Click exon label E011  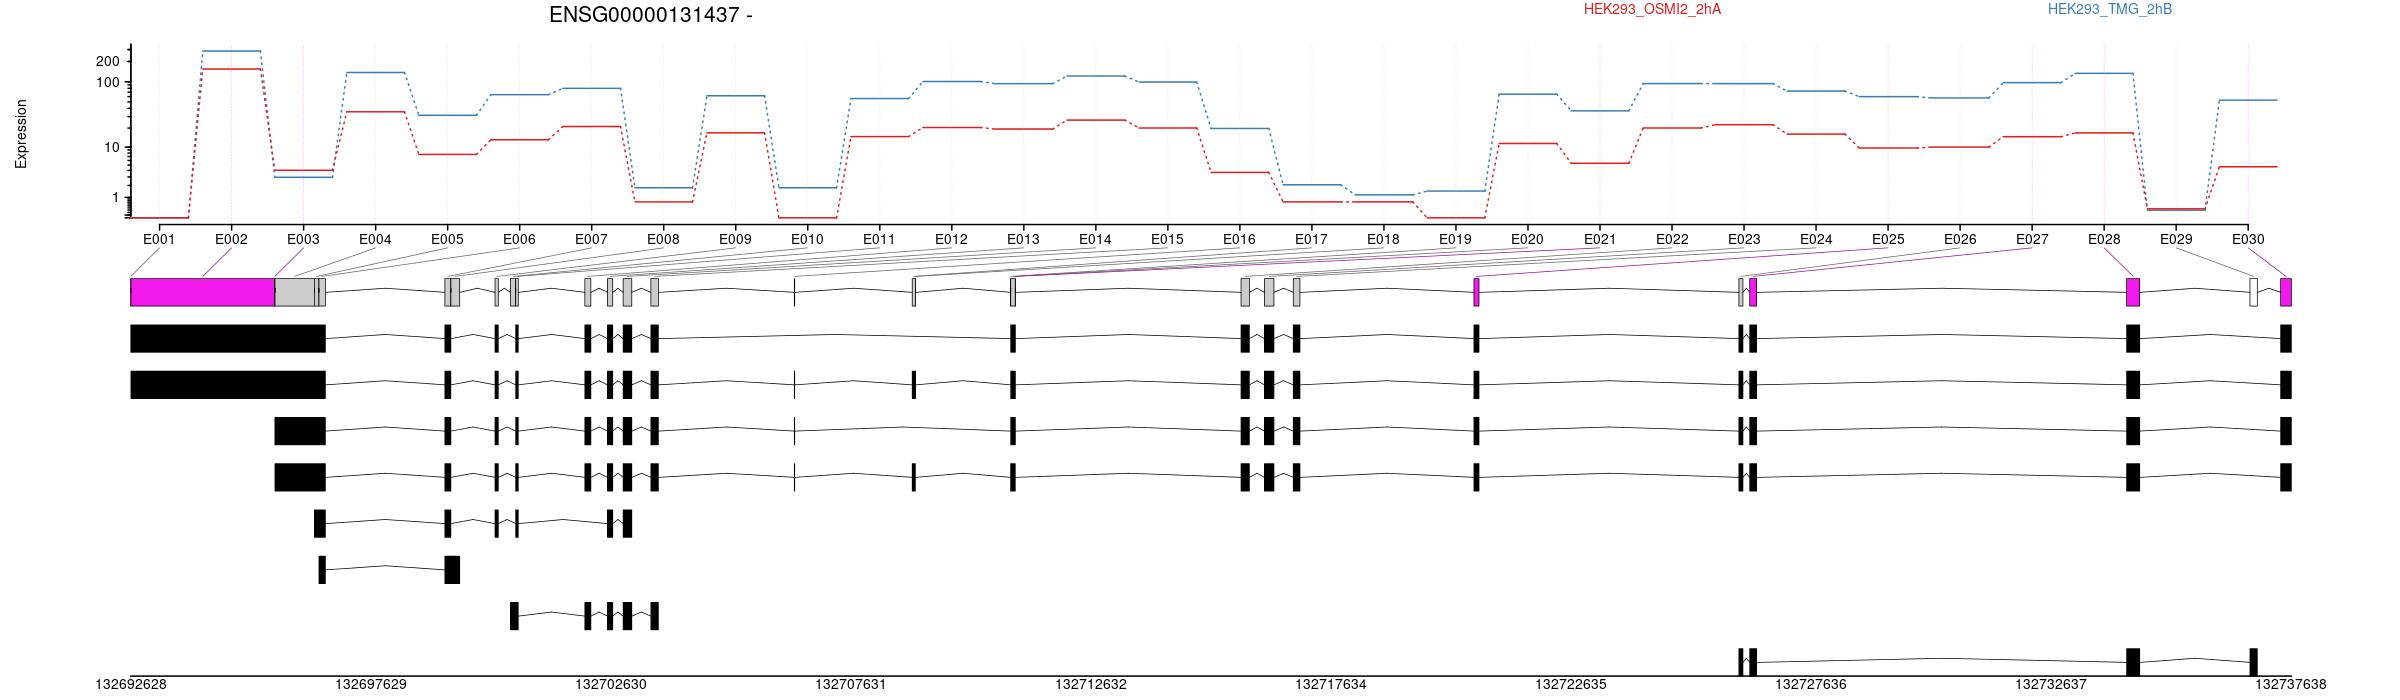point(879,239)
